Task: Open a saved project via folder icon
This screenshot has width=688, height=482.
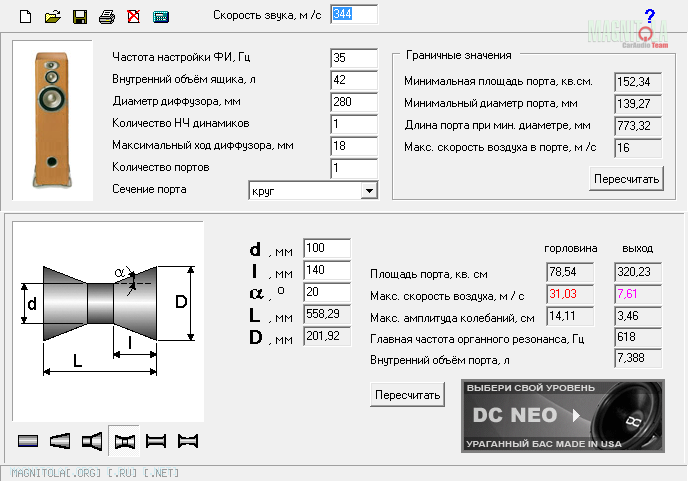Action: click(53, 17)
